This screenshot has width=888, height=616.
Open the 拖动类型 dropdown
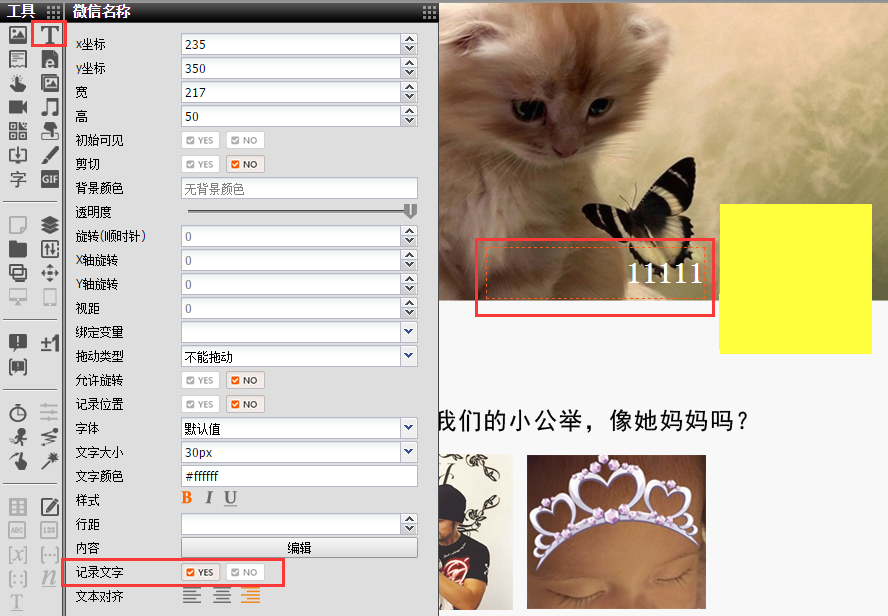(409, 356)
